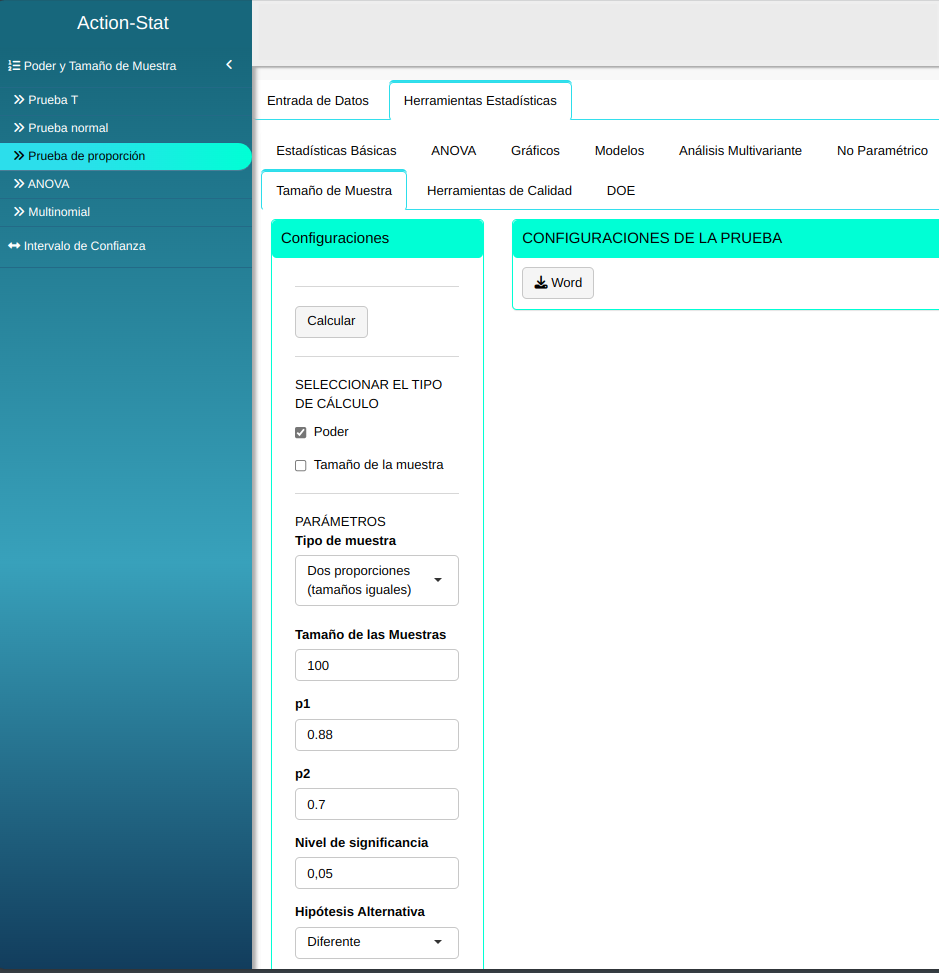Click the list icon beside Poder y Tamaño de Muestra
The width and height of the screenshot is (939, 973).
tap(14, 66)
